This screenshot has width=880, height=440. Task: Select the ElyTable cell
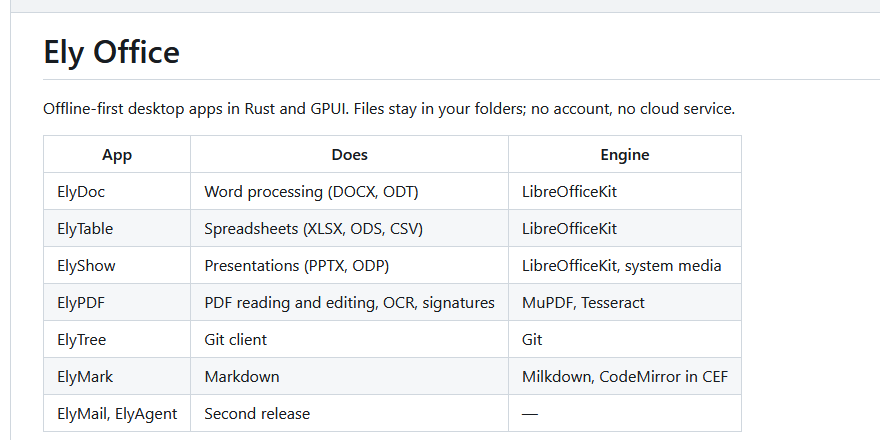coord(117,228)
